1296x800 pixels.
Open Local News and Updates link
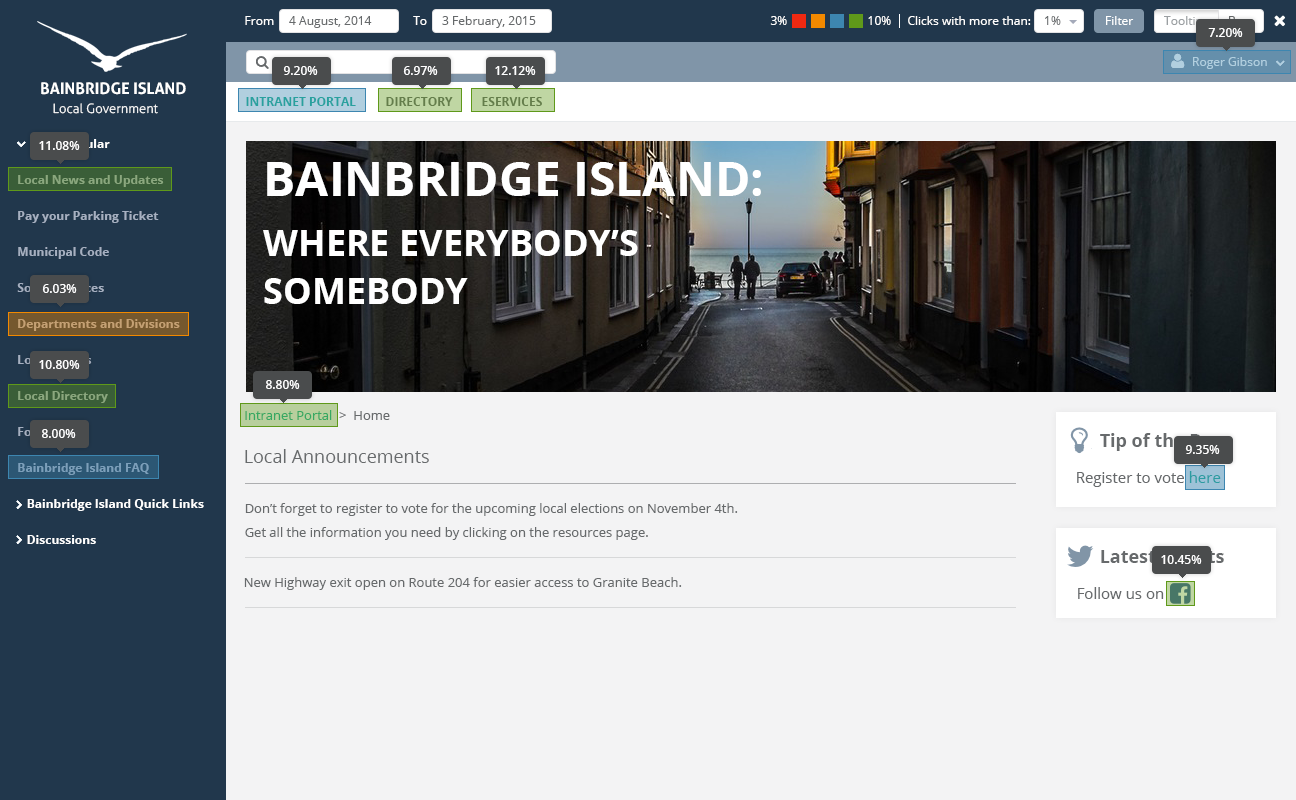point(90,180)
